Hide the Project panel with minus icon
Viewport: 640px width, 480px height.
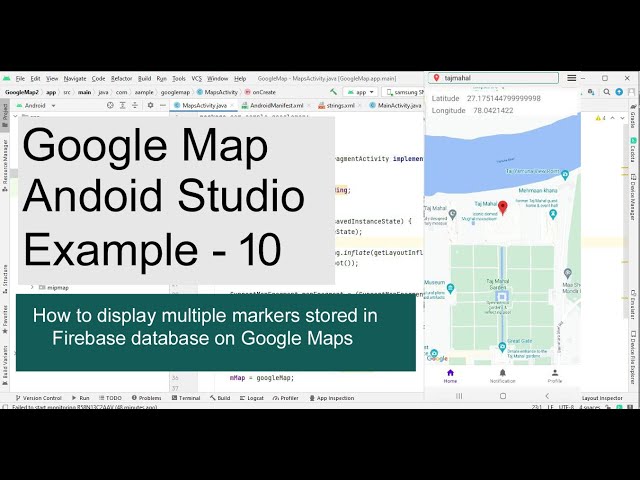pos(162,105)
